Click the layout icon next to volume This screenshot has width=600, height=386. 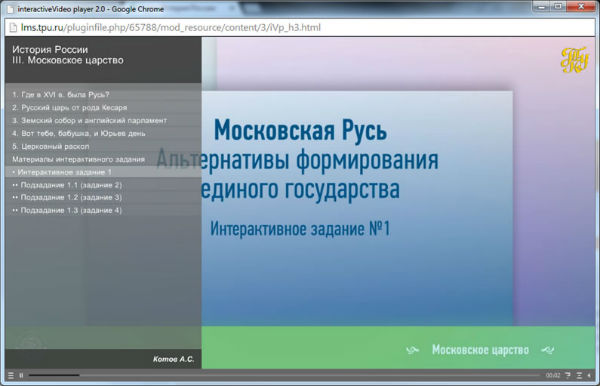click(579, 376)
